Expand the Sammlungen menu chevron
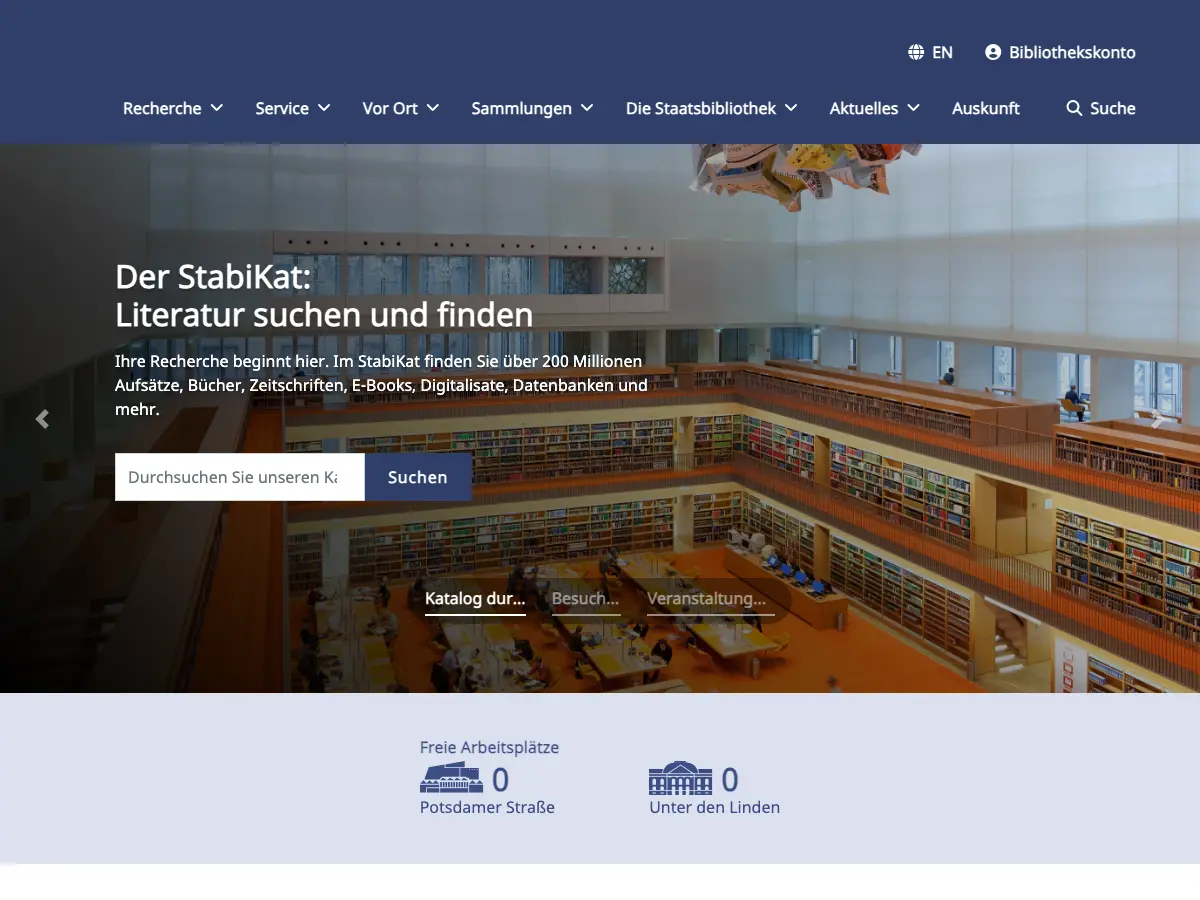Screen dimensions: 1200x900 click(587, 108)
